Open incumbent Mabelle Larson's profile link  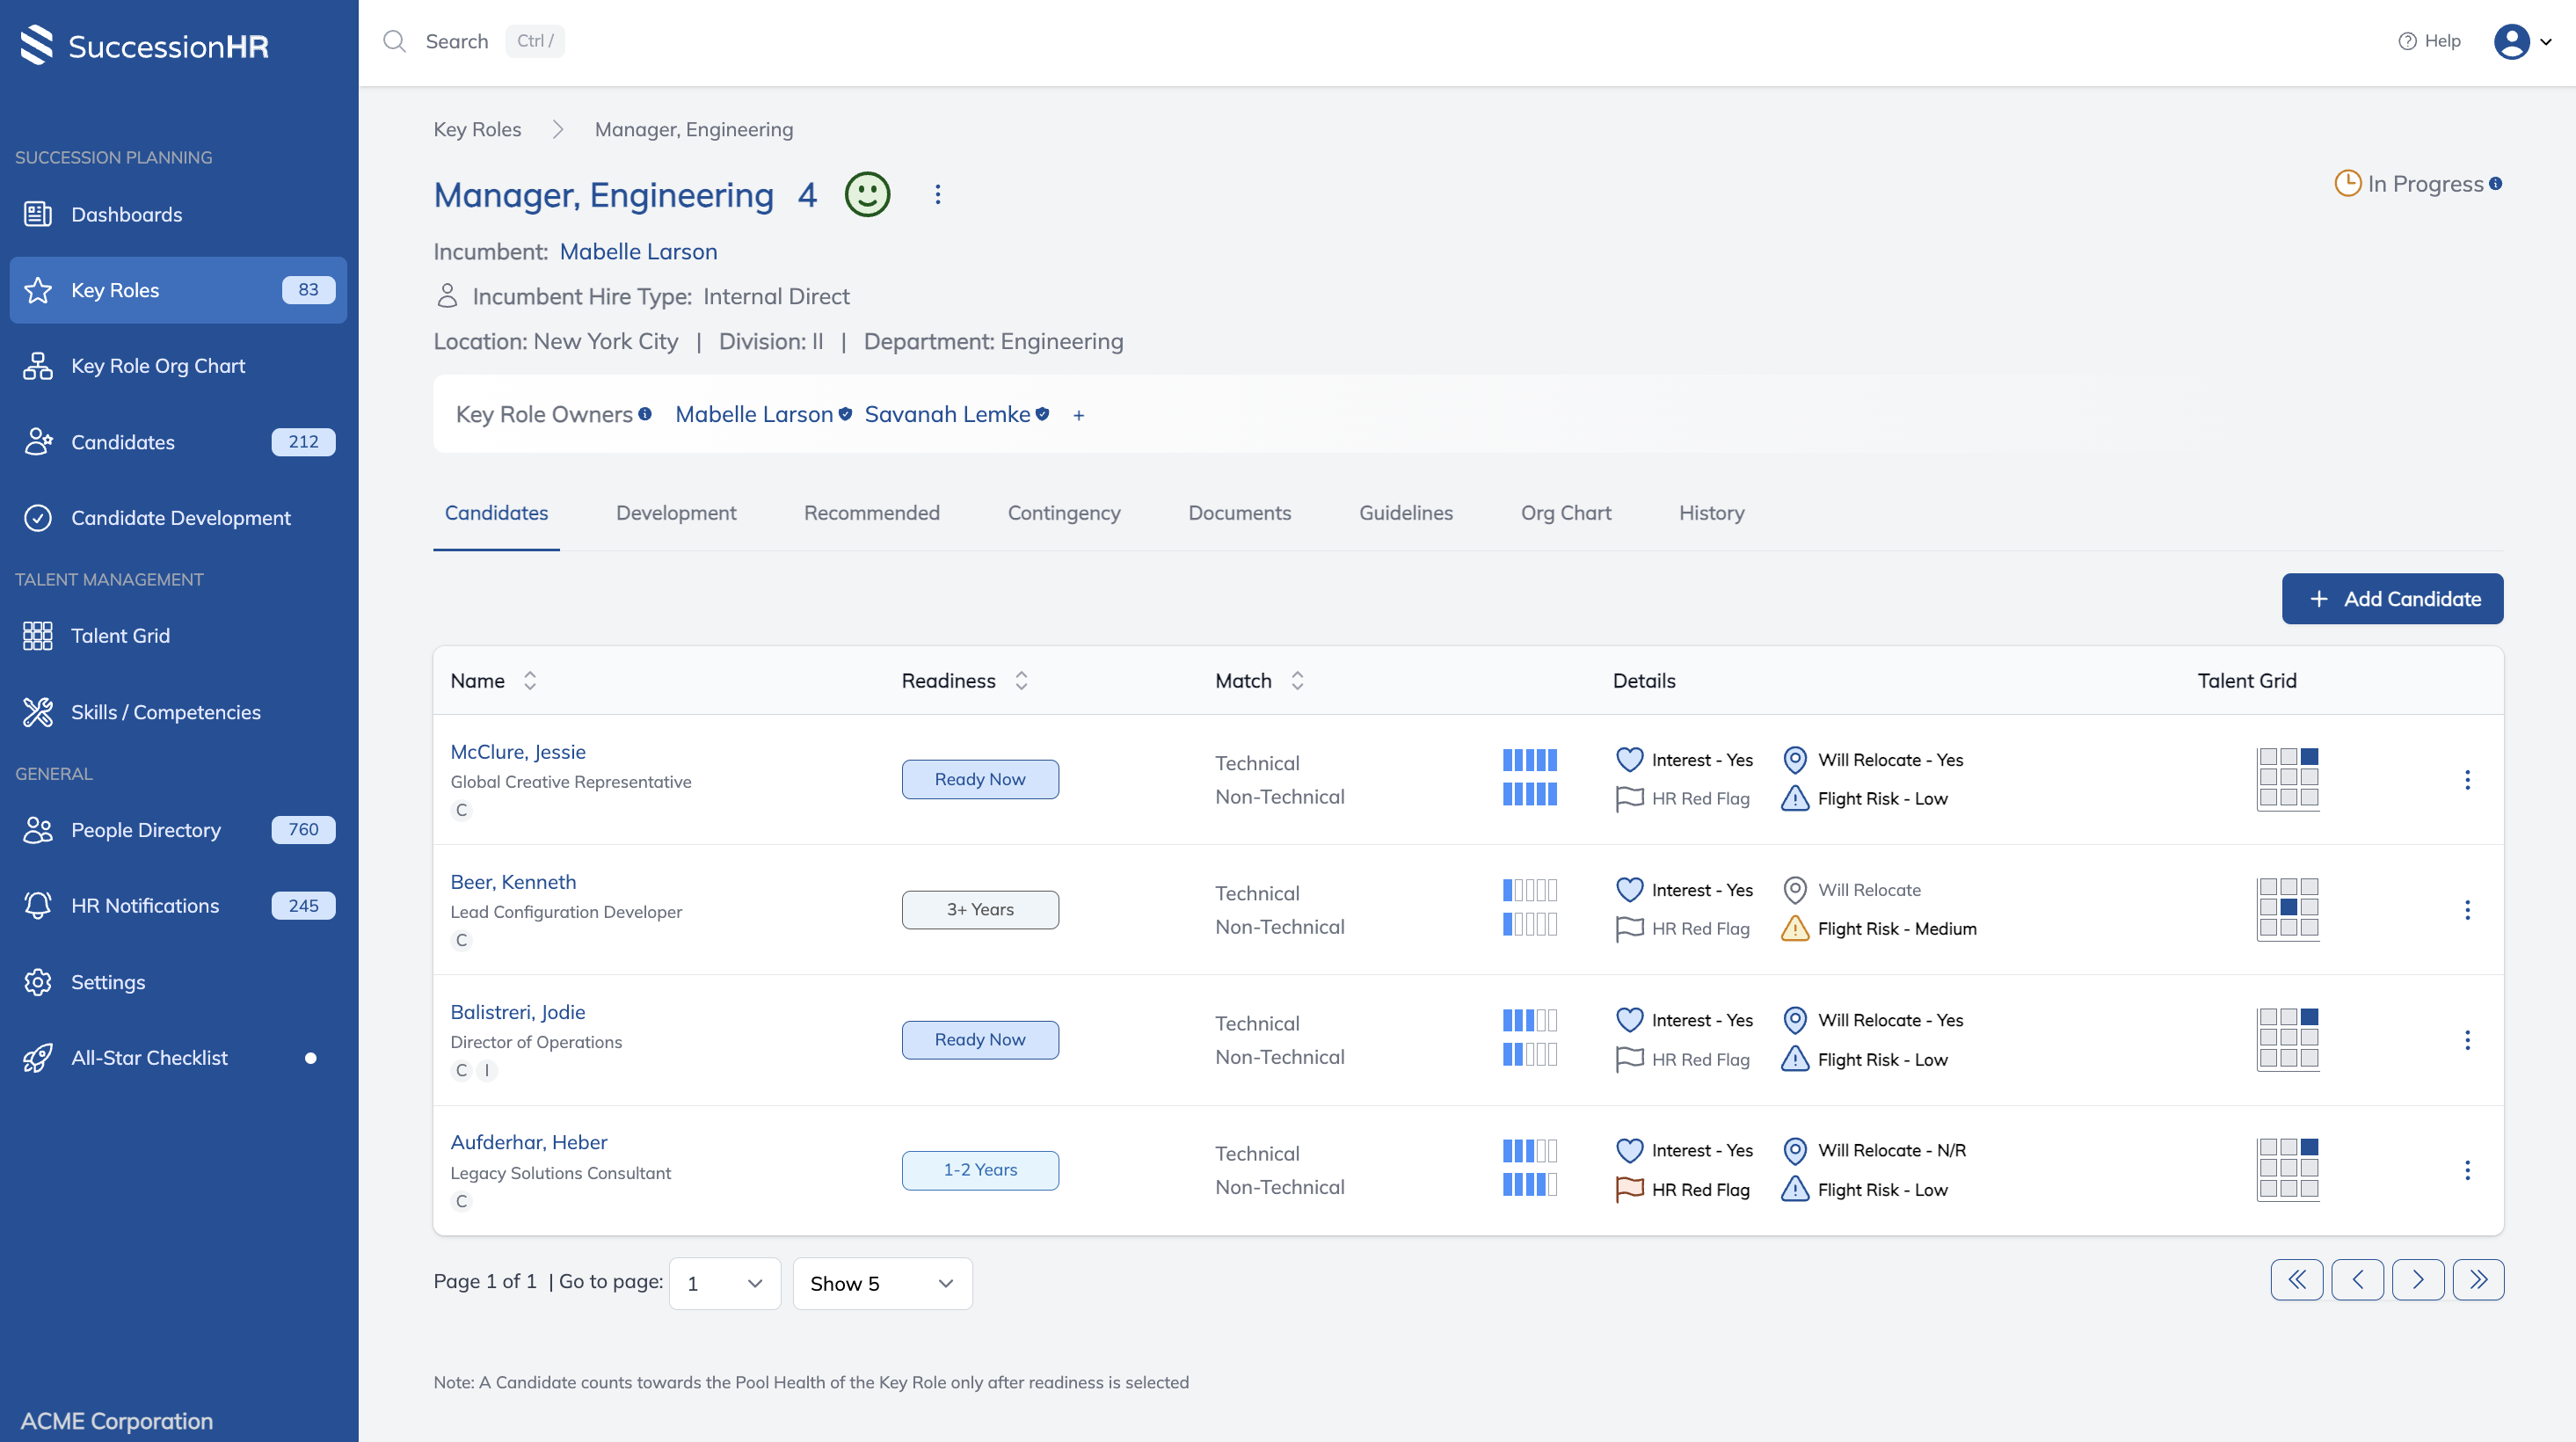tap(639, 251)
